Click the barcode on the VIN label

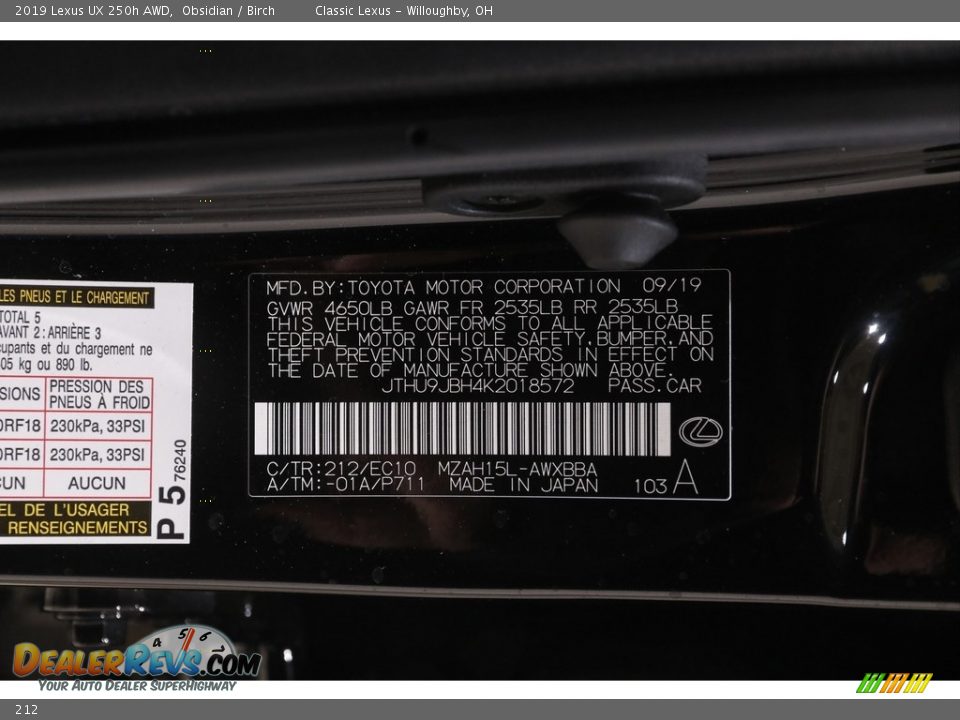tap(462, 429)
